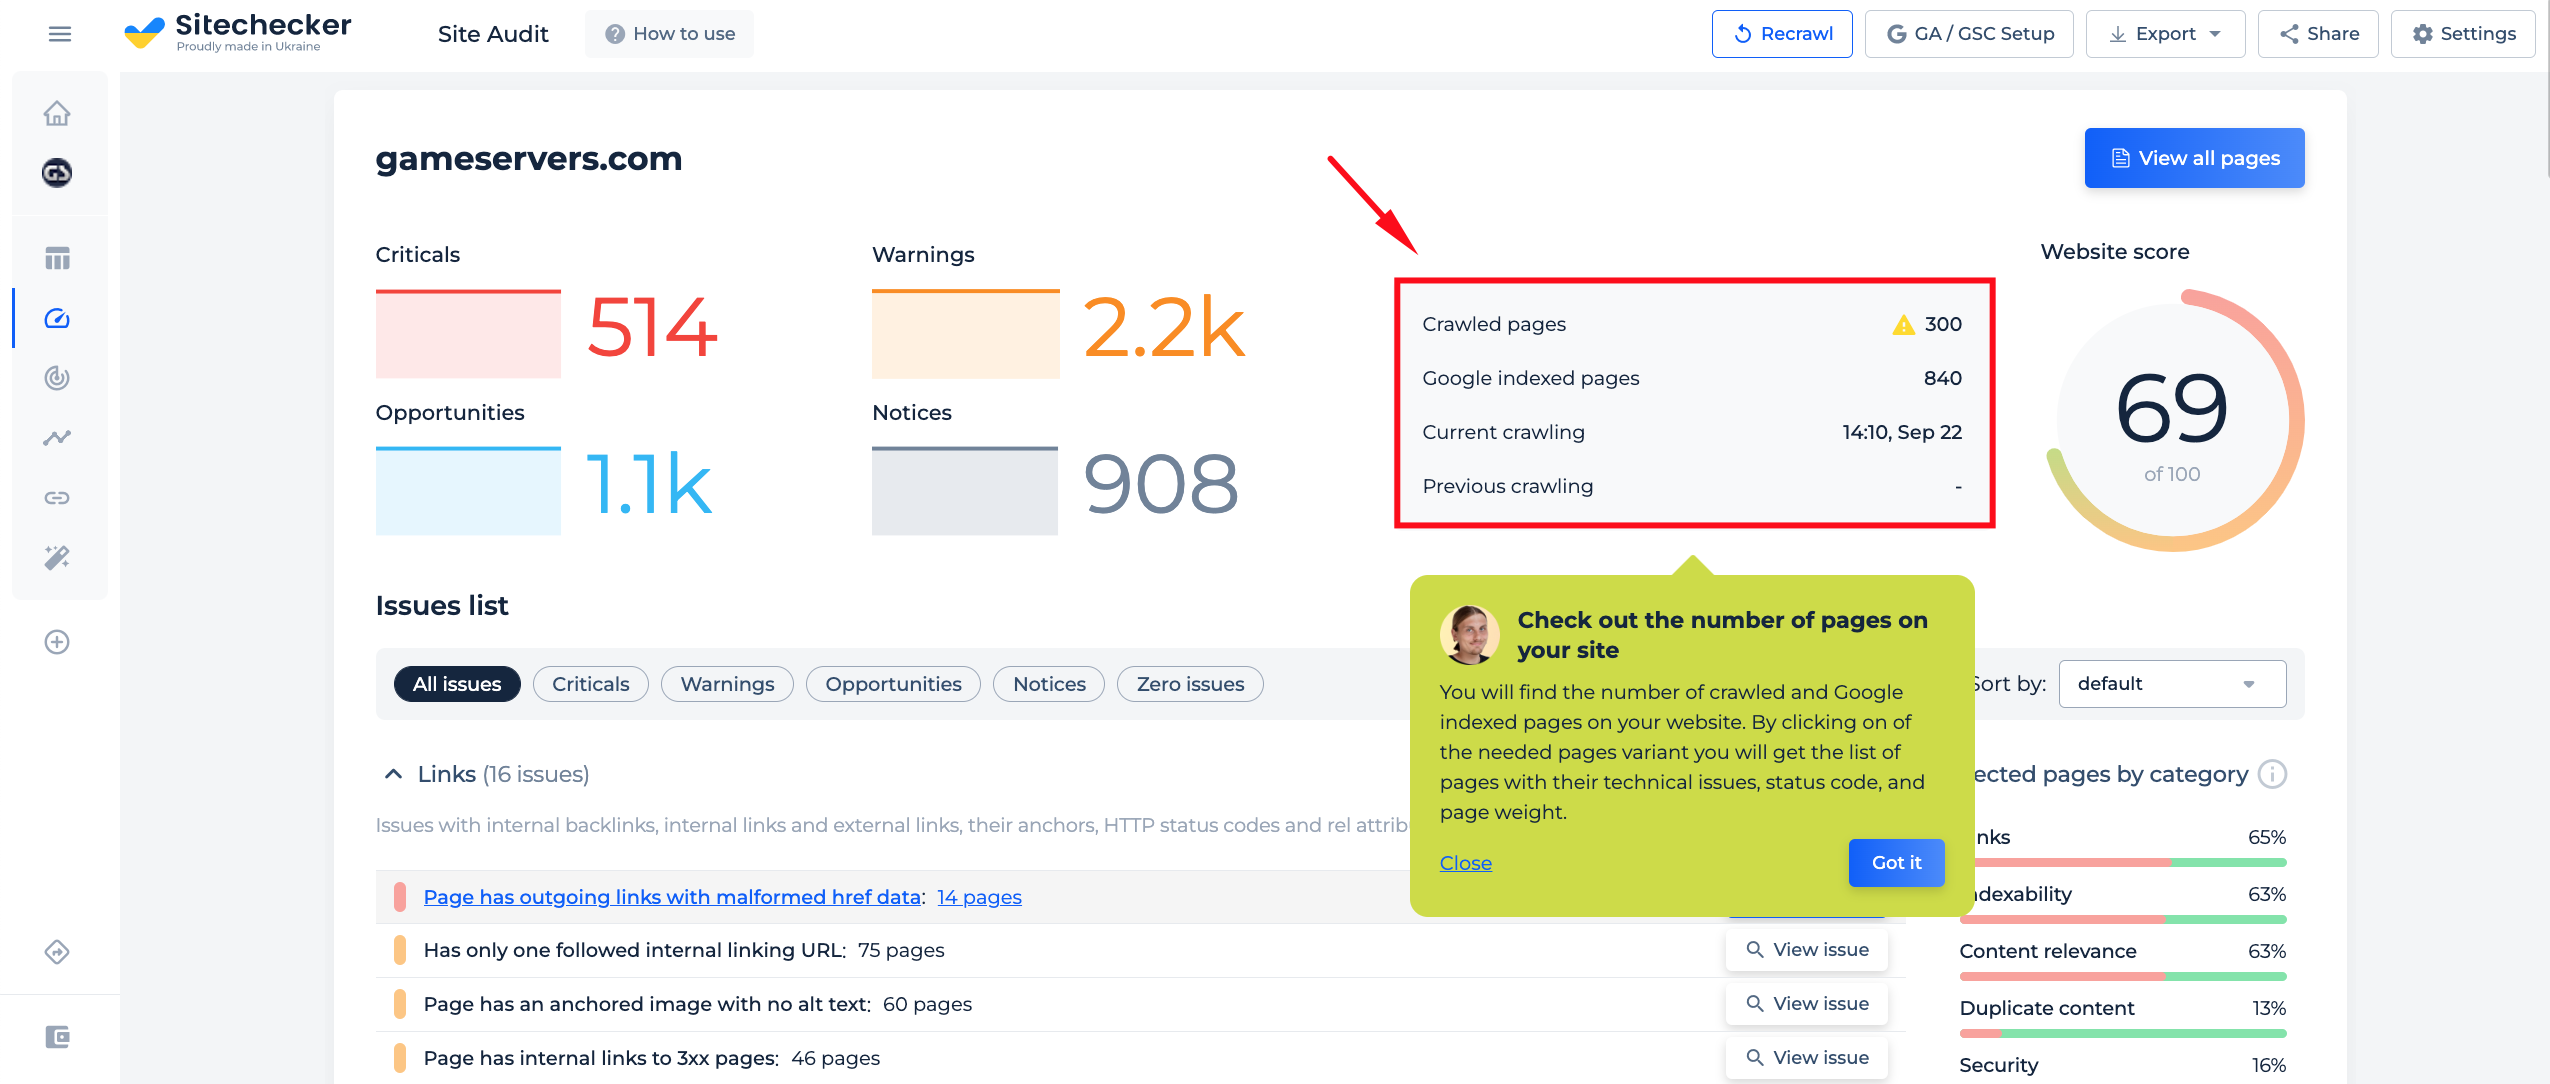This screenshot has height=1084, width=2550.
Task: Click the advisor avatar in tooltip
Action: [x=1469, y=635]
